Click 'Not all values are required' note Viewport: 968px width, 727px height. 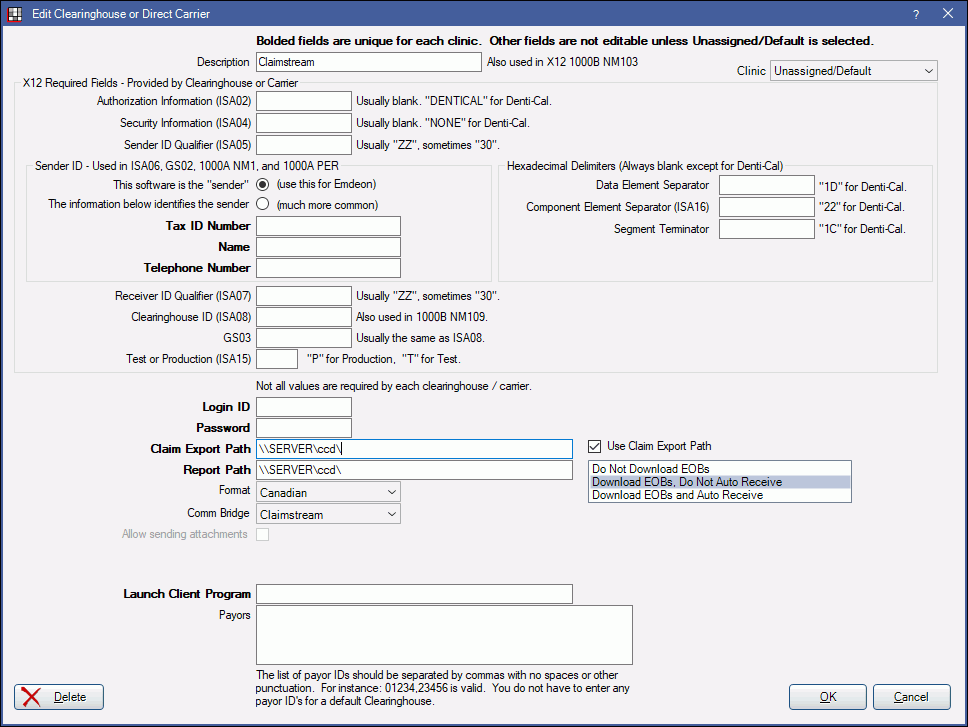coord(394,386)
